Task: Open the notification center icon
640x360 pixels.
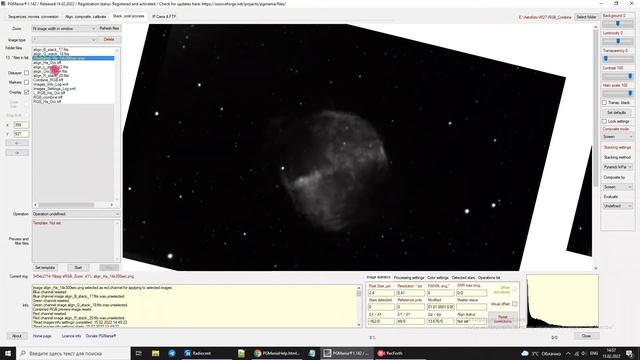Action: pyautogui.click(x=629, y=353)
